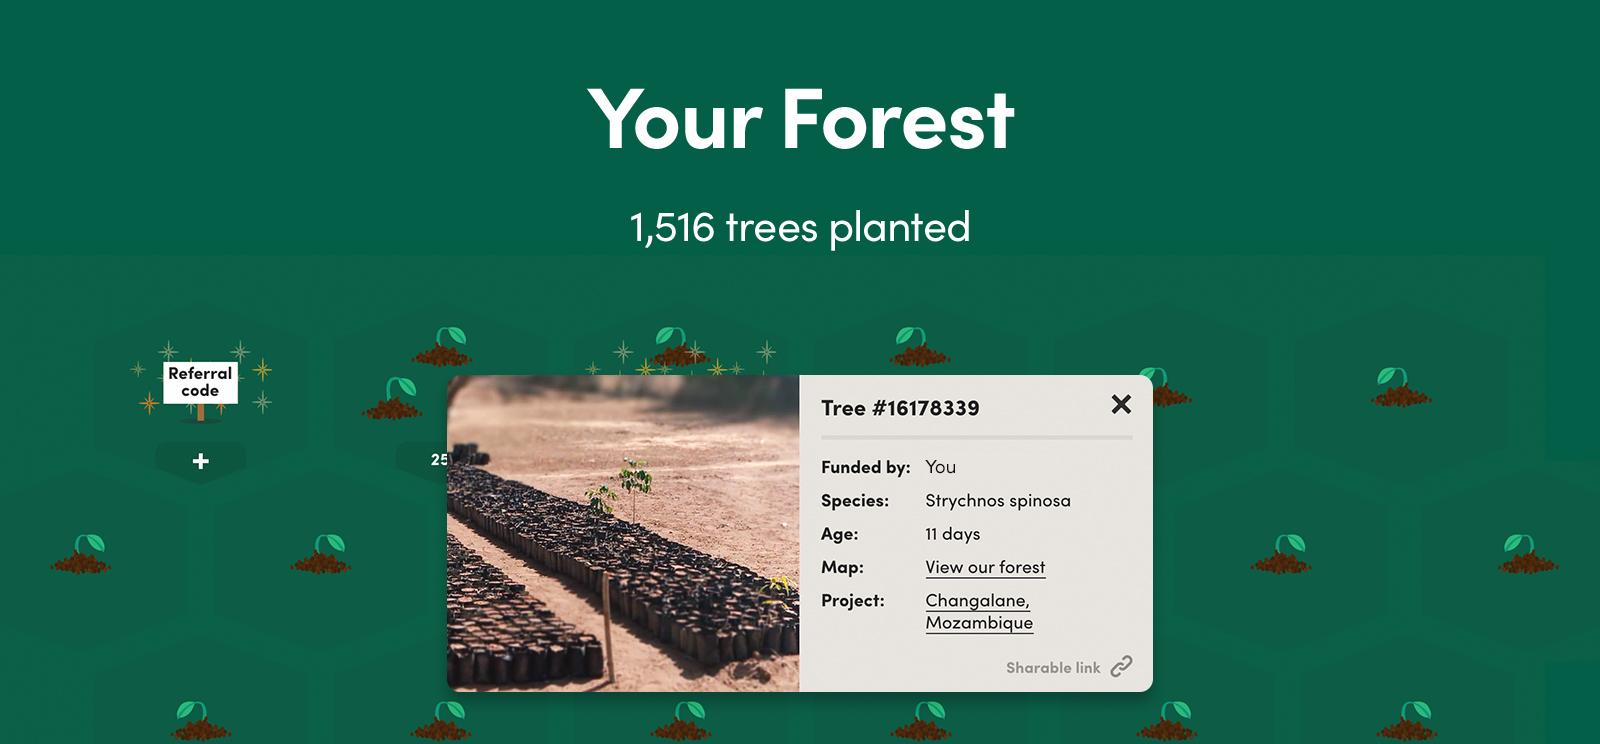
Task: Select middle-row seedling just right of the popup
Action: (1281, 555)
